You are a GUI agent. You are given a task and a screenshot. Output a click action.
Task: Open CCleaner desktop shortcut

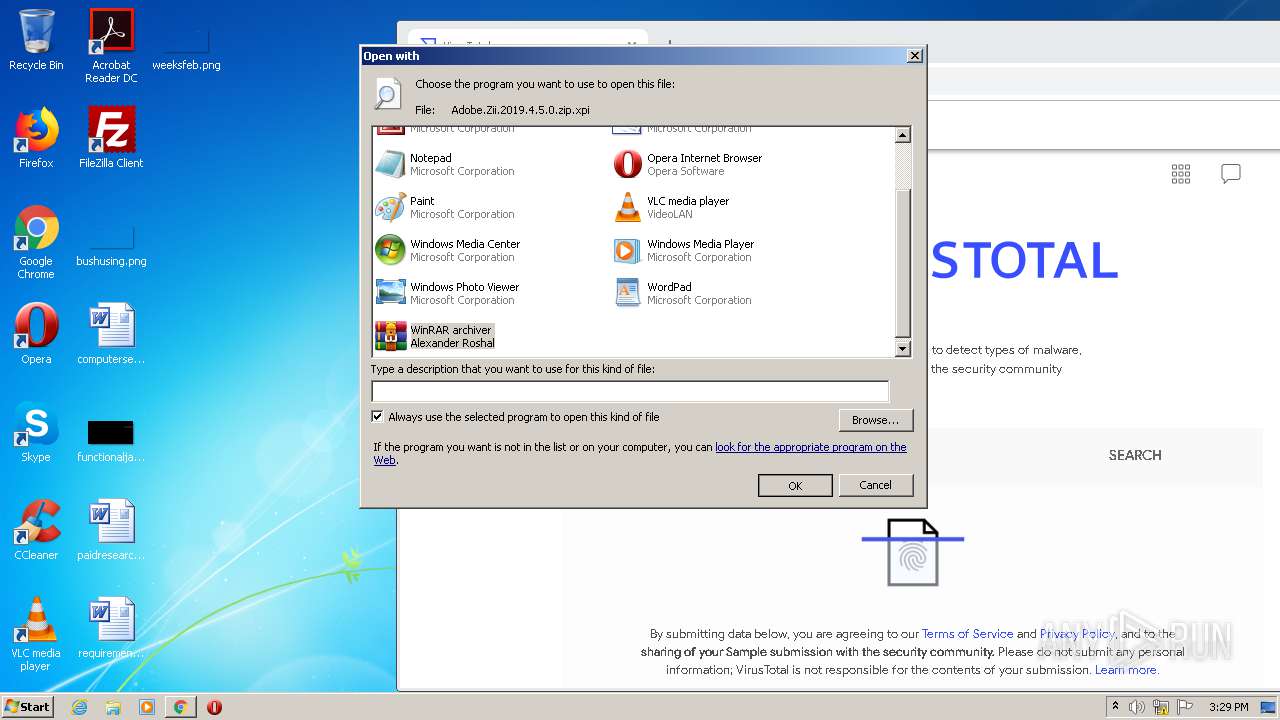(x=36, y=530)
